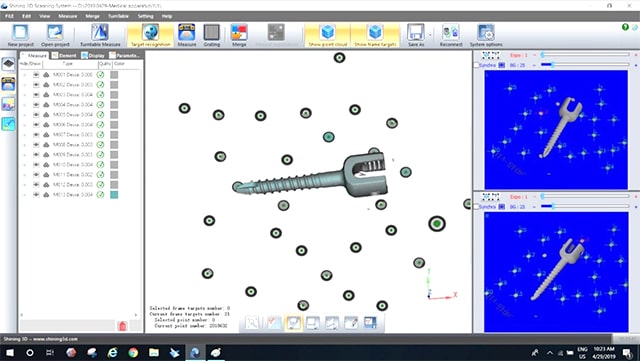Toggle Target recognition in the toolbar

[151, 35]
